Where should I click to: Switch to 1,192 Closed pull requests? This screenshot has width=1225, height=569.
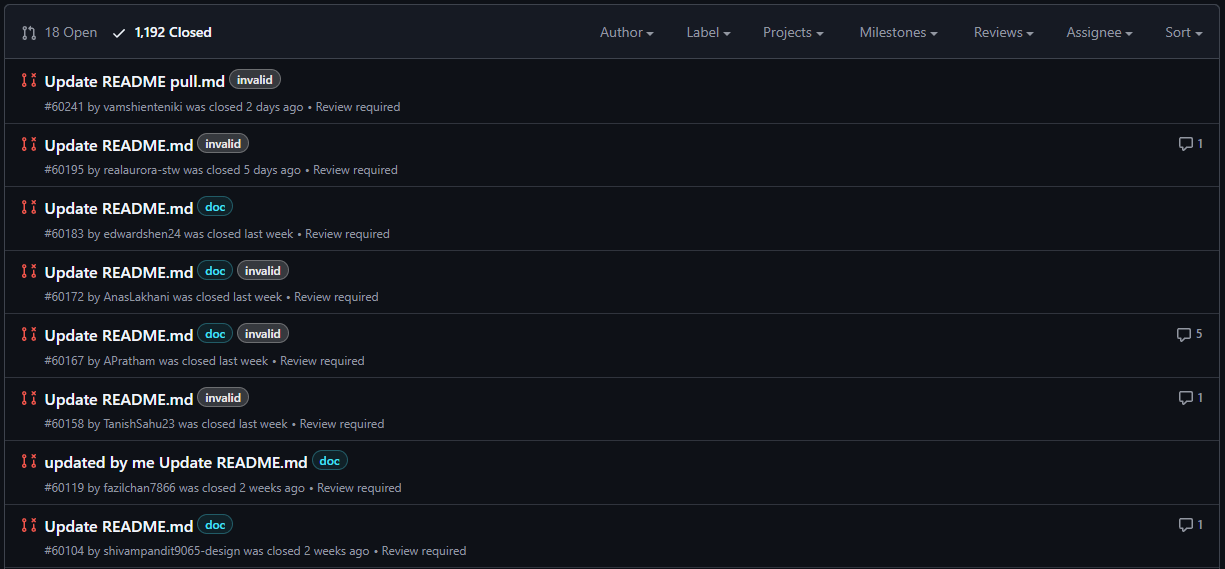coord(172,33)
